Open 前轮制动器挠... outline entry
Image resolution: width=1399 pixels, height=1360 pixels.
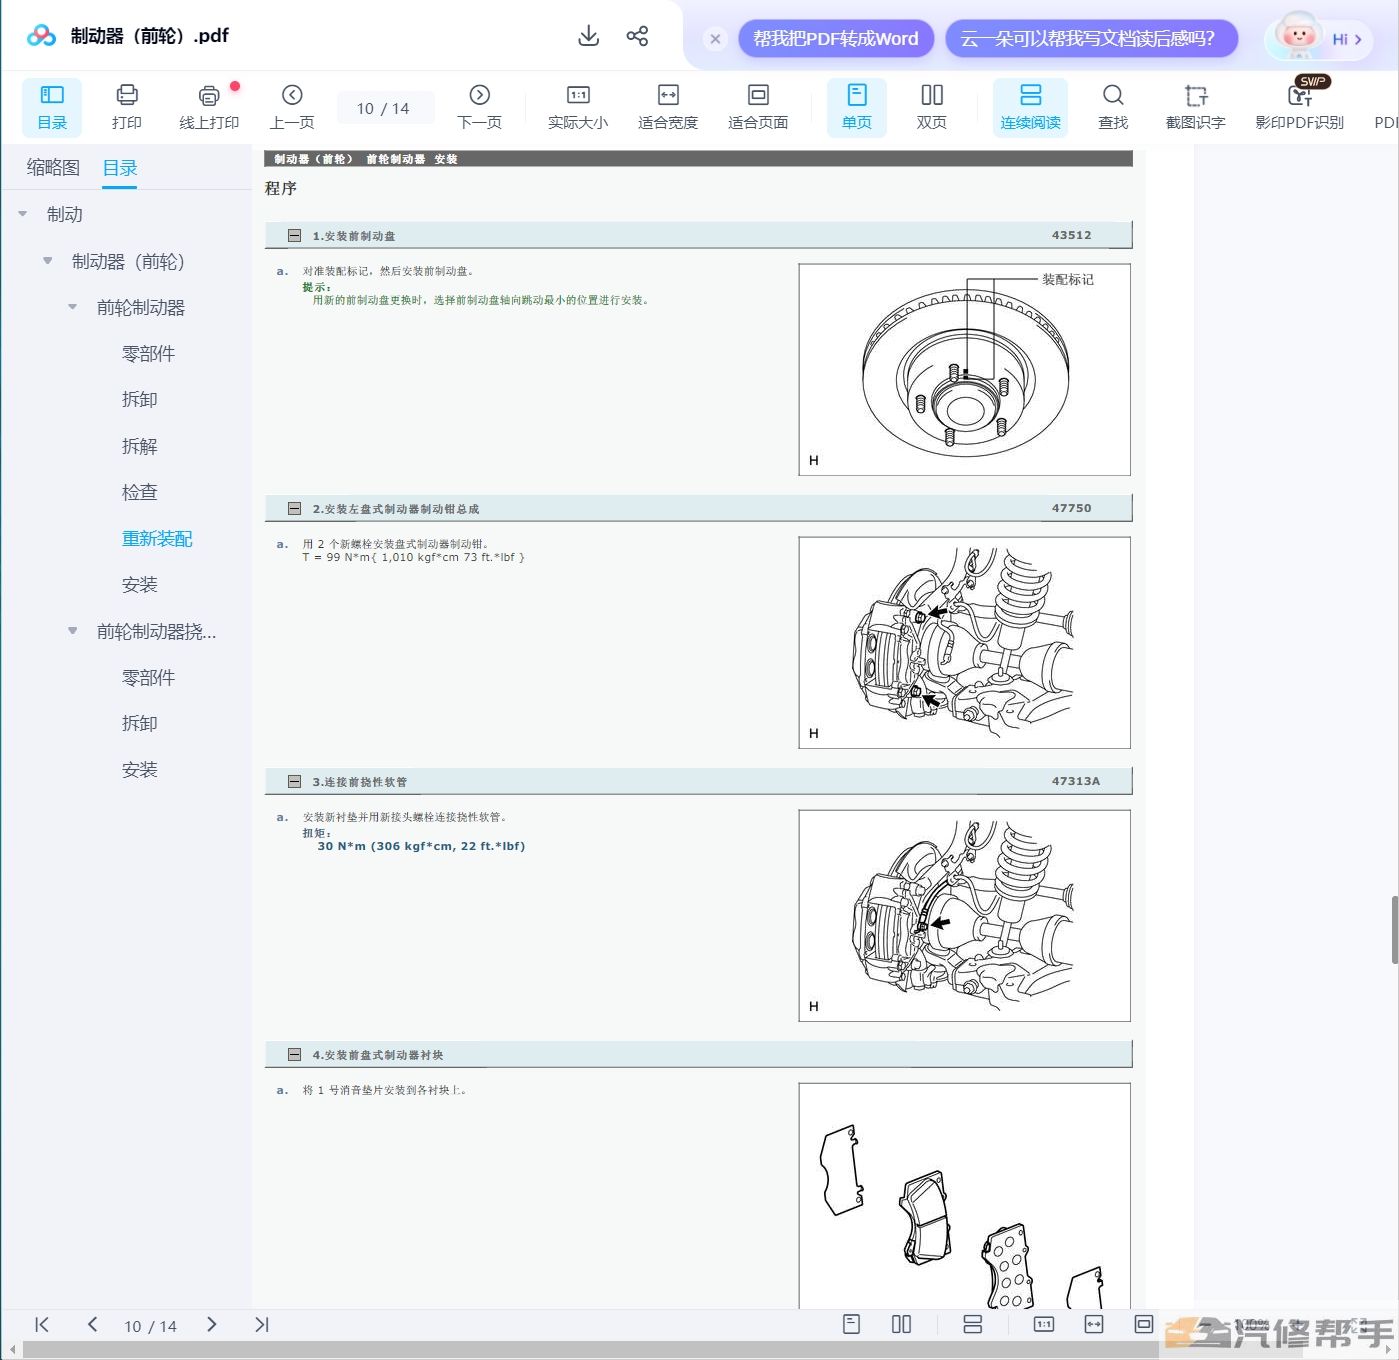[x=156, y=631]
